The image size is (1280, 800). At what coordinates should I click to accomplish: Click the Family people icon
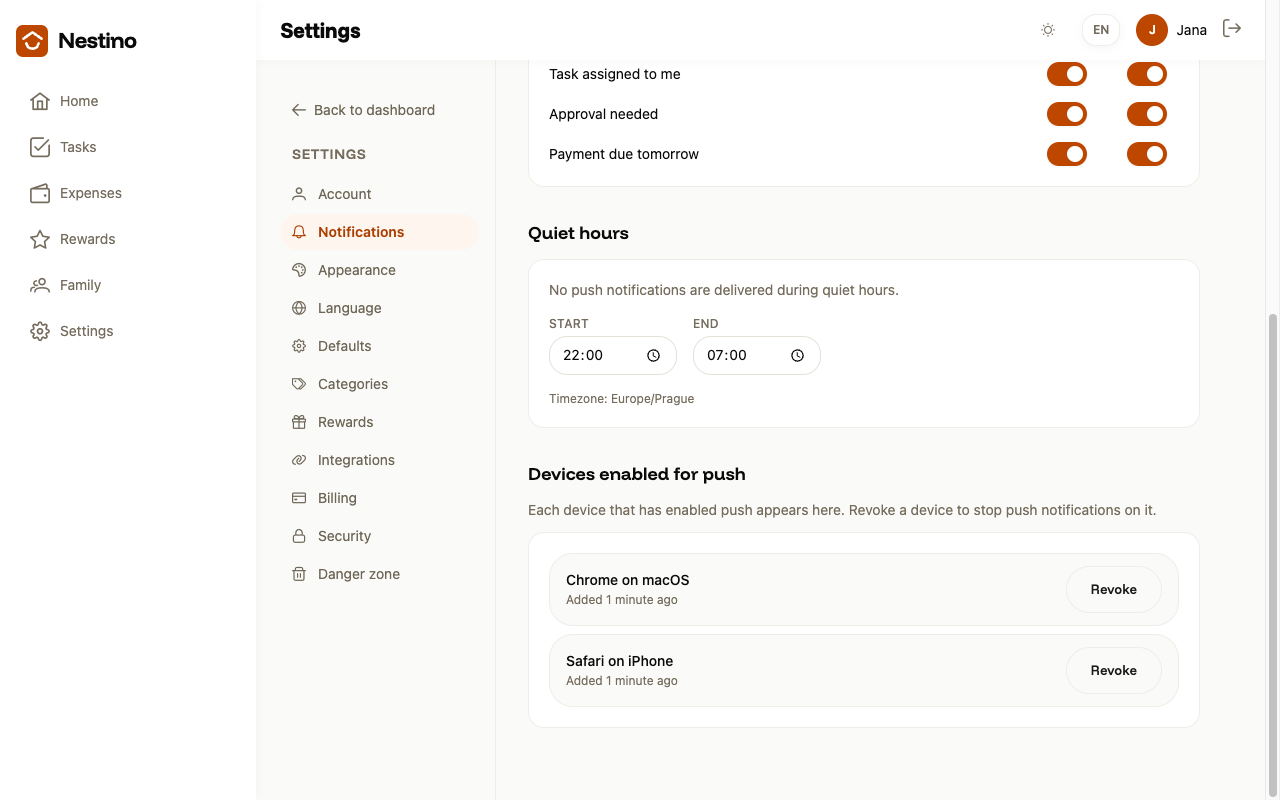point(40,285)
